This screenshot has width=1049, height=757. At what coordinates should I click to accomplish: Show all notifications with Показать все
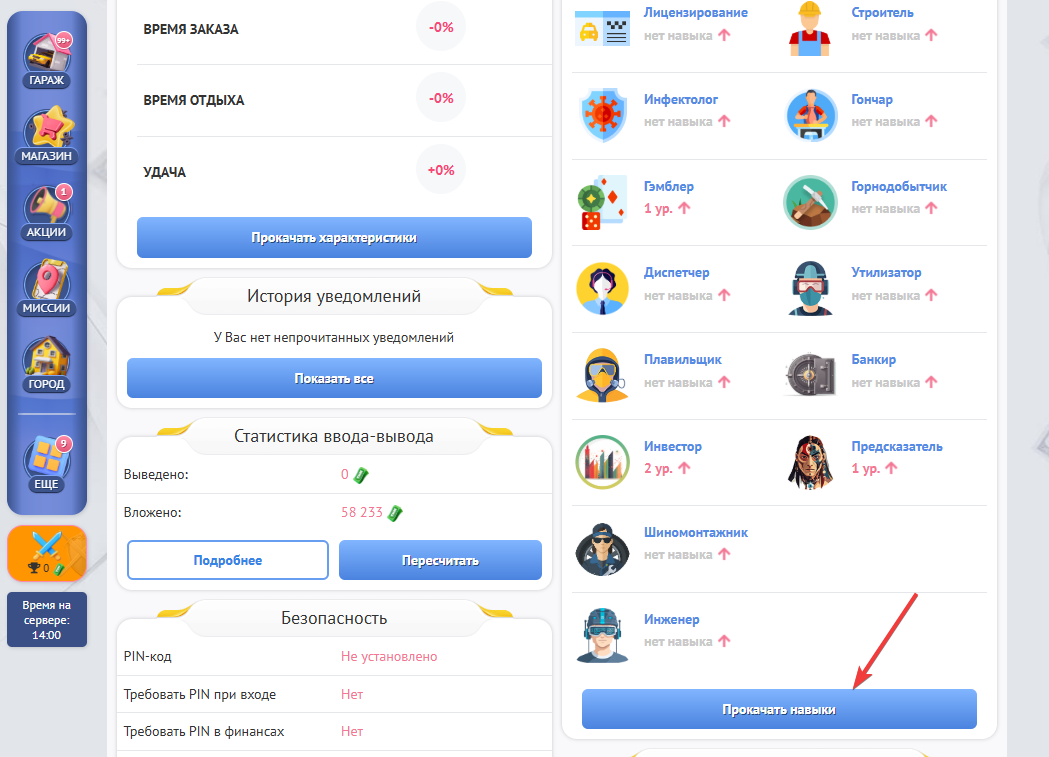335,378
